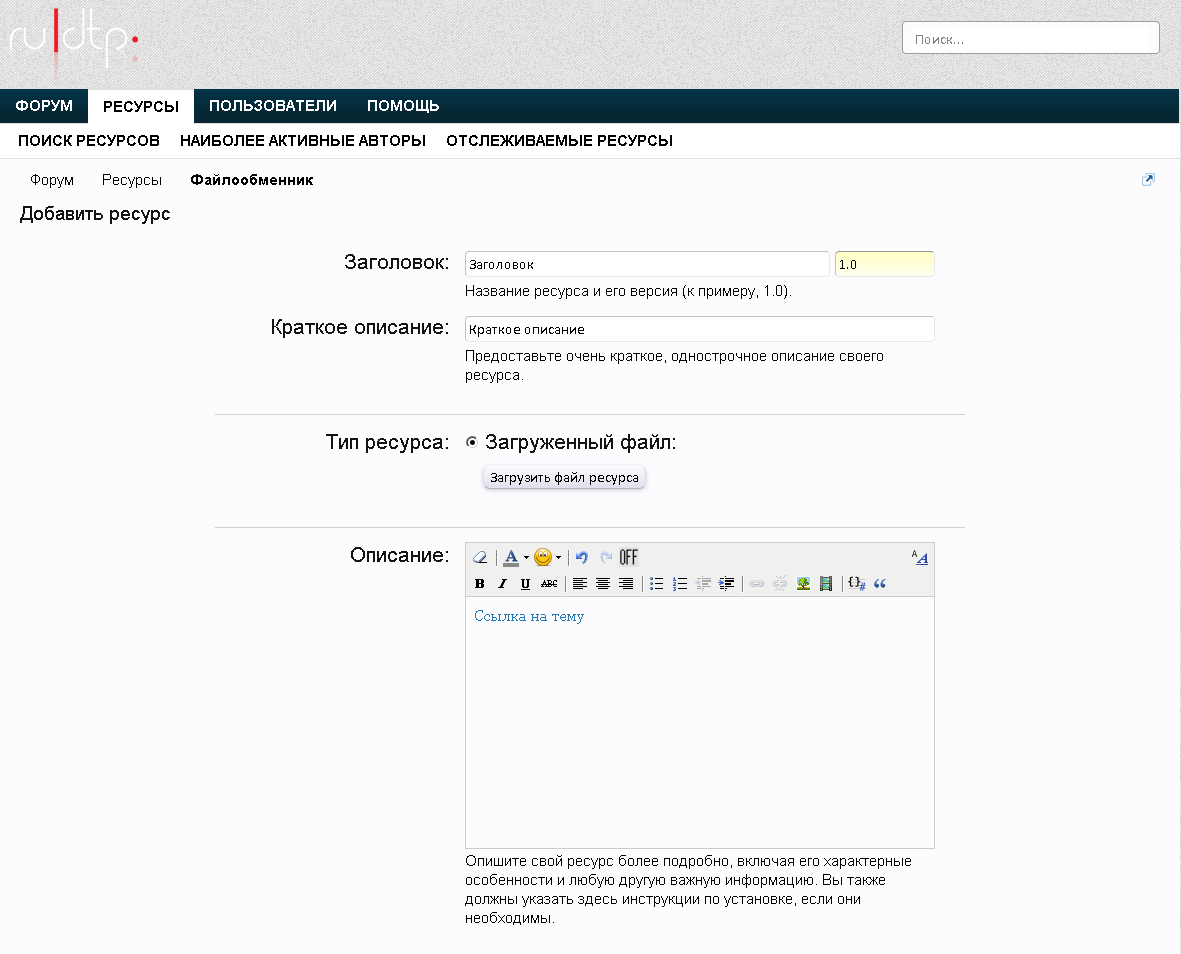Expand the smiley dropdown arrow

558,558
